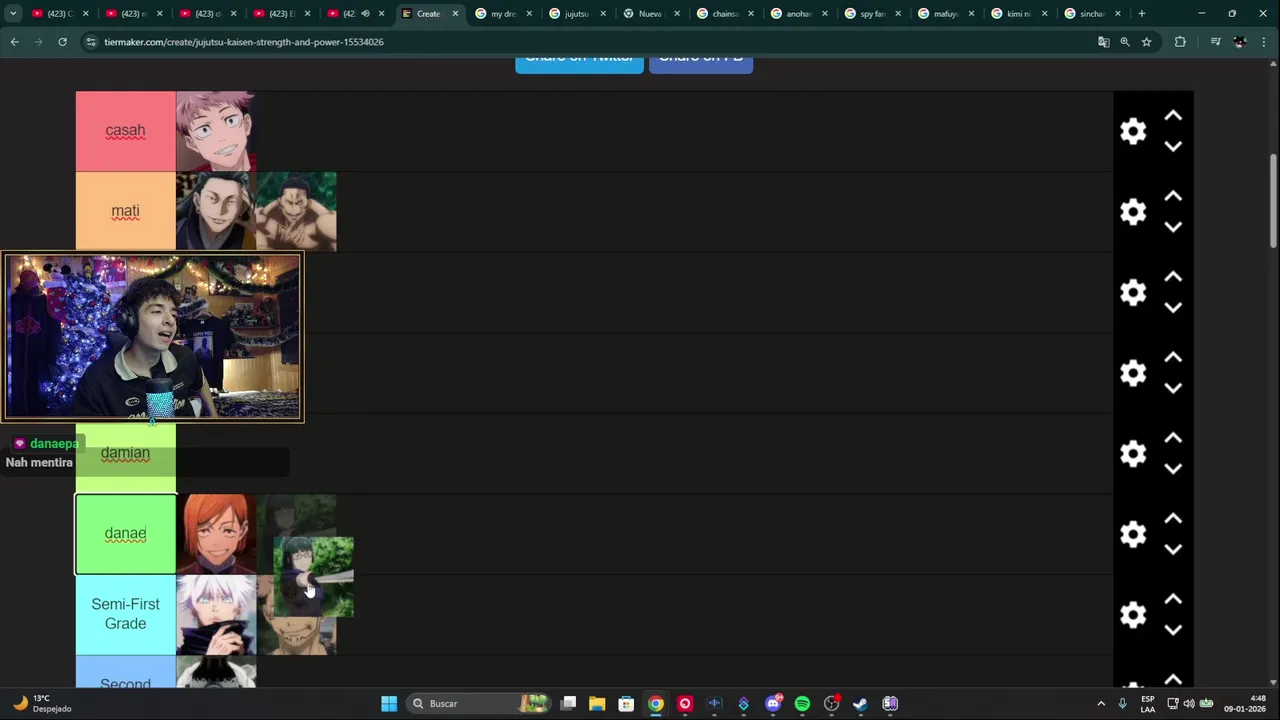Viewport: 1280px width, 720px height.
Task: Select pink-haired character in casah tier
Action: (216, 131)
